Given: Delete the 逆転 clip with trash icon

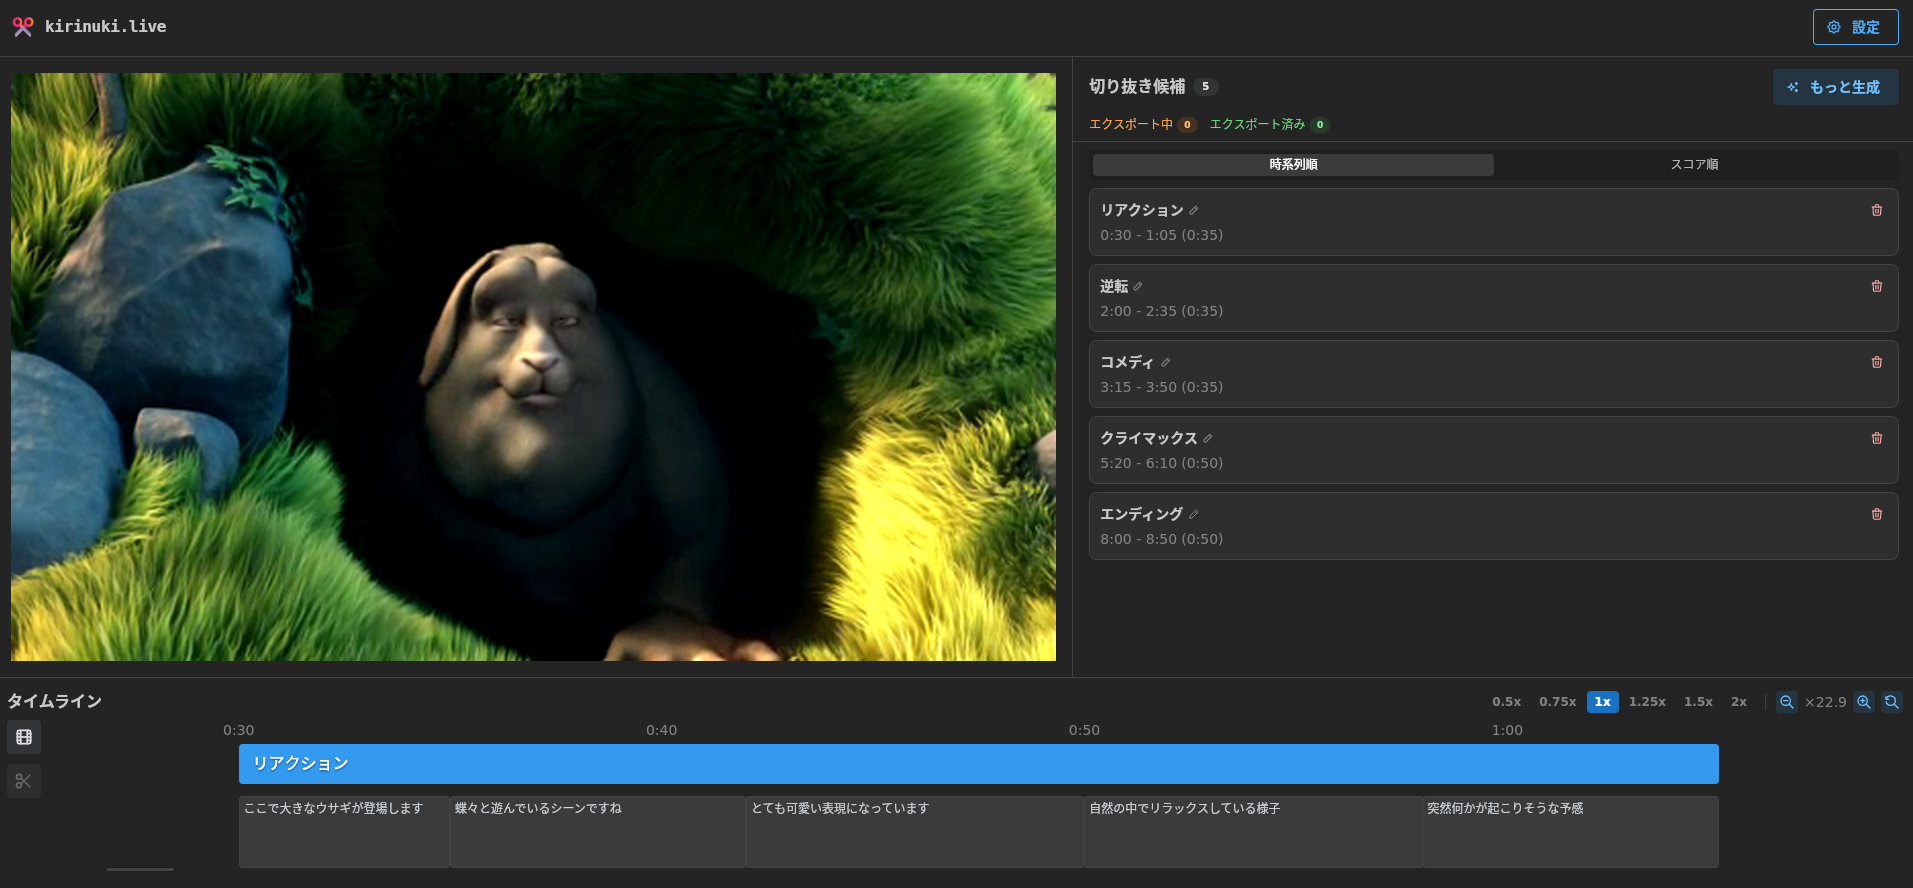Looking at the screenshot, I should (1877, 286).
